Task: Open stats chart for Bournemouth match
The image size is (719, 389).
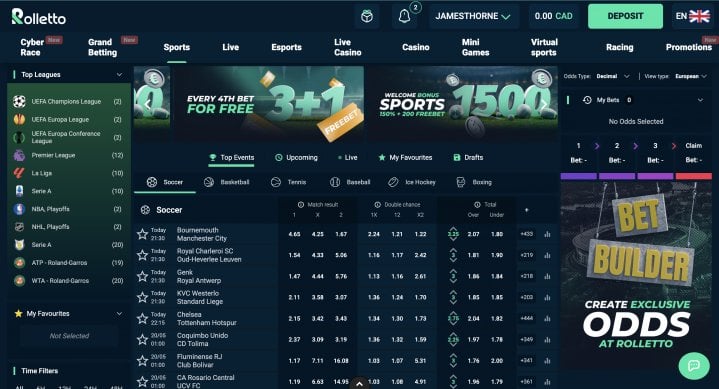Action: click(x=547, y=234)
